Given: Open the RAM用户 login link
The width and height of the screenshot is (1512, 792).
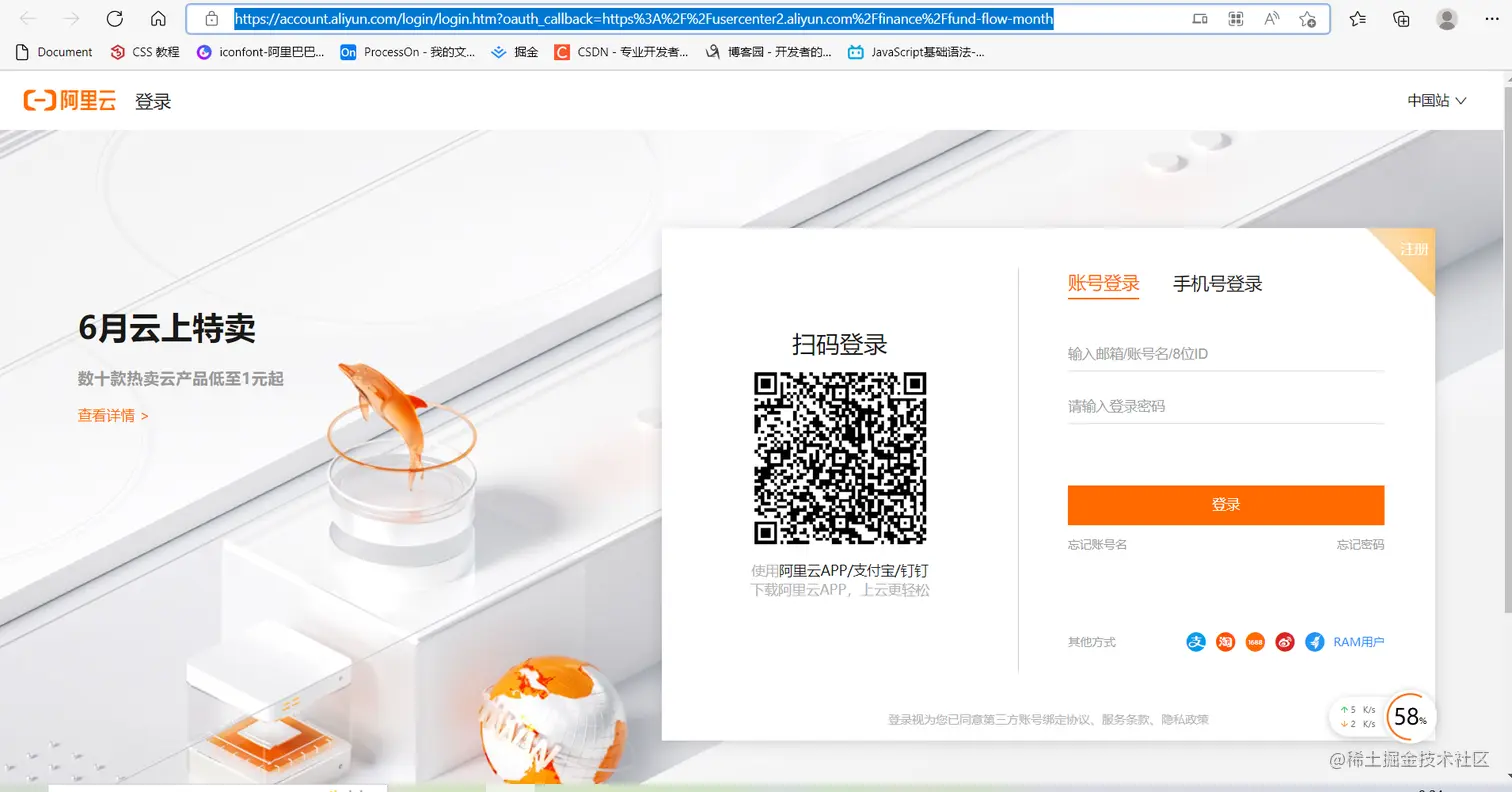Looking at the screenshot, I should point(1359,642).
